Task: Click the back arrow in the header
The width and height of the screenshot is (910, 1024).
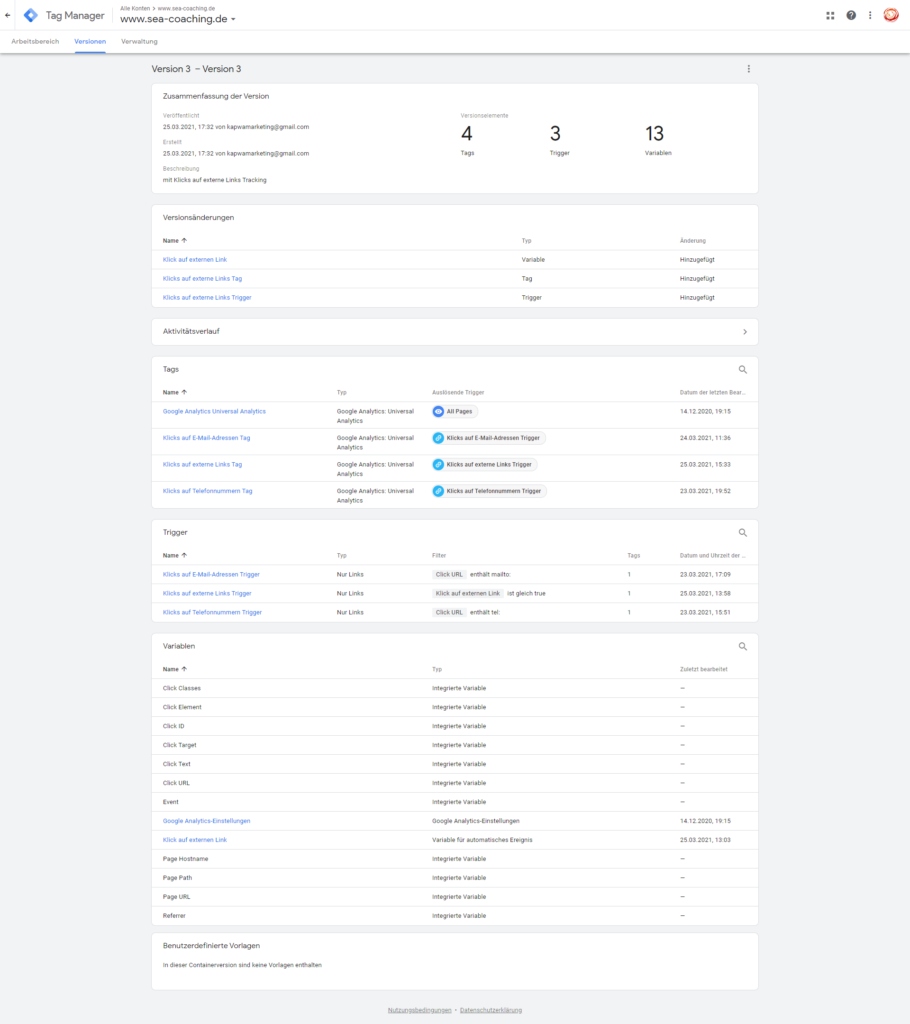Action: click(x=8, y=15)
